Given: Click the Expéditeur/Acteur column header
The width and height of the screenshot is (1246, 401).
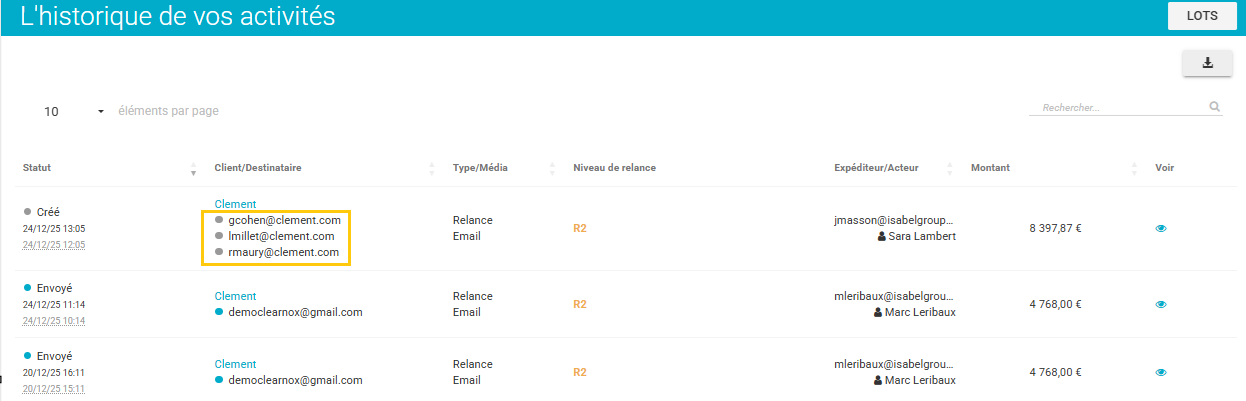Looking at the screenshot, I should (876, 168).
